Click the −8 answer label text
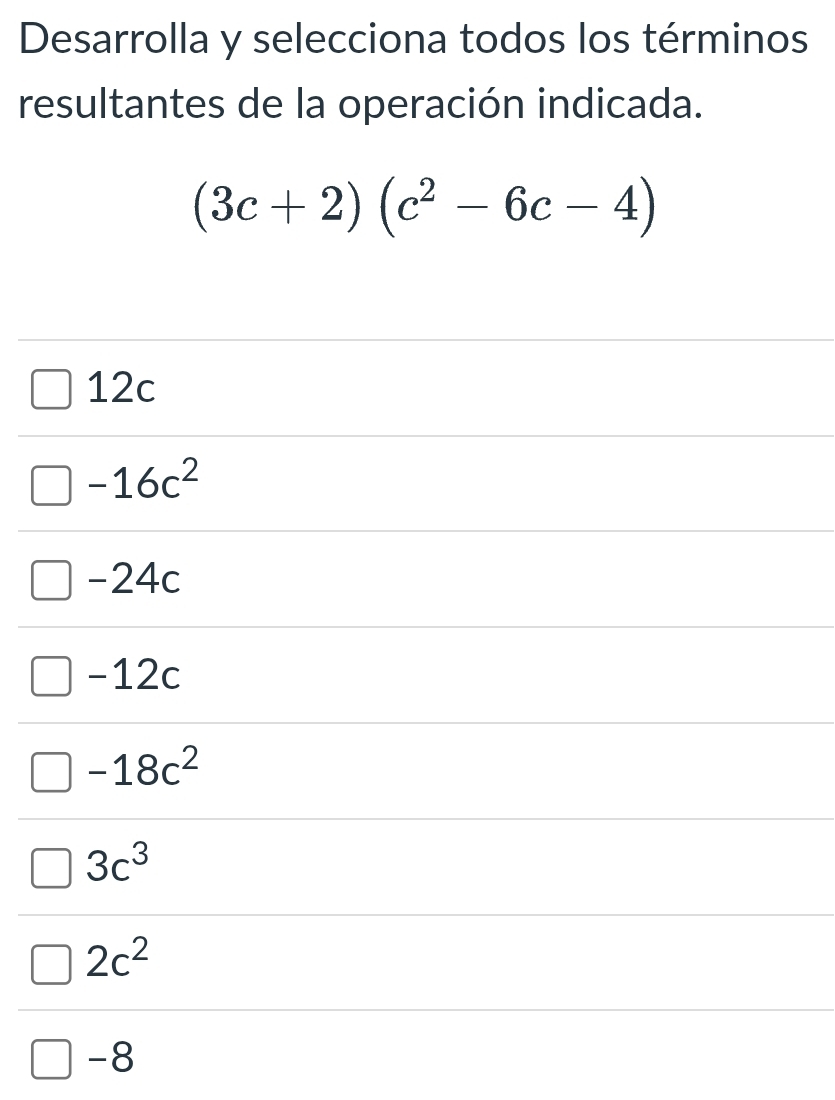The image size is (835, 1100). click(x=110, y=1058)
